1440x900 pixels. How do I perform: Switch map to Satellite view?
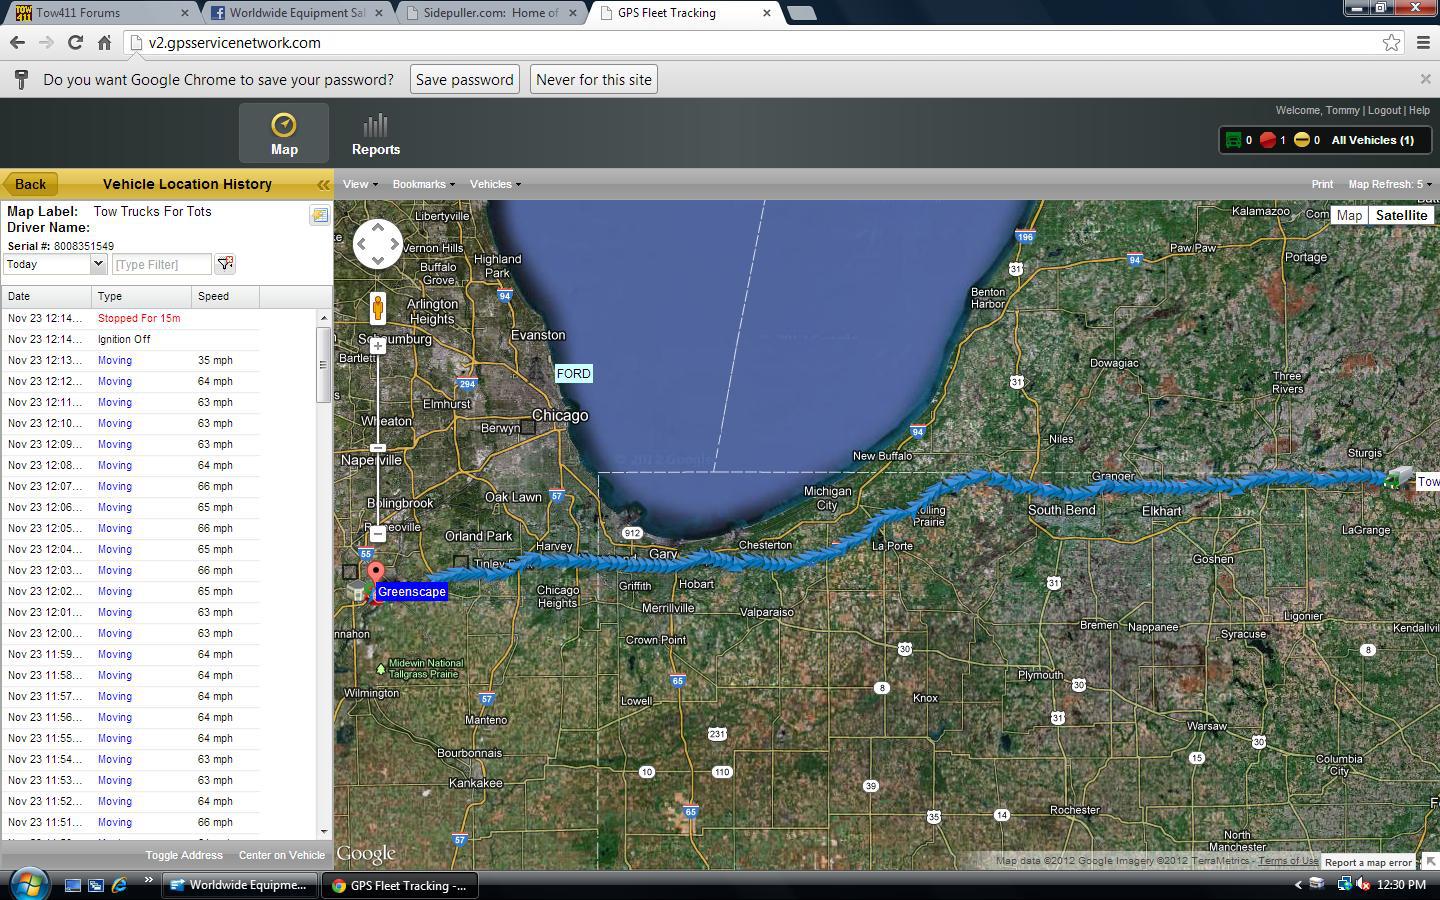click(x=1401, y=215)
